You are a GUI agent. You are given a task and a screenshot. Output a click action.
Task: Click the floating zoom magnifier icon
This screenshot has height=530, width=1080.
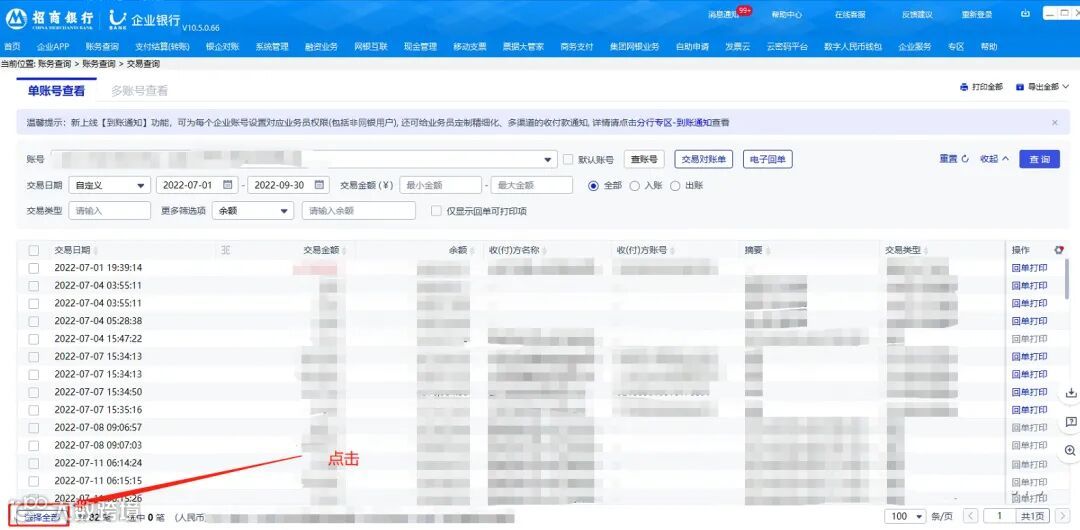pos(1070,450)
